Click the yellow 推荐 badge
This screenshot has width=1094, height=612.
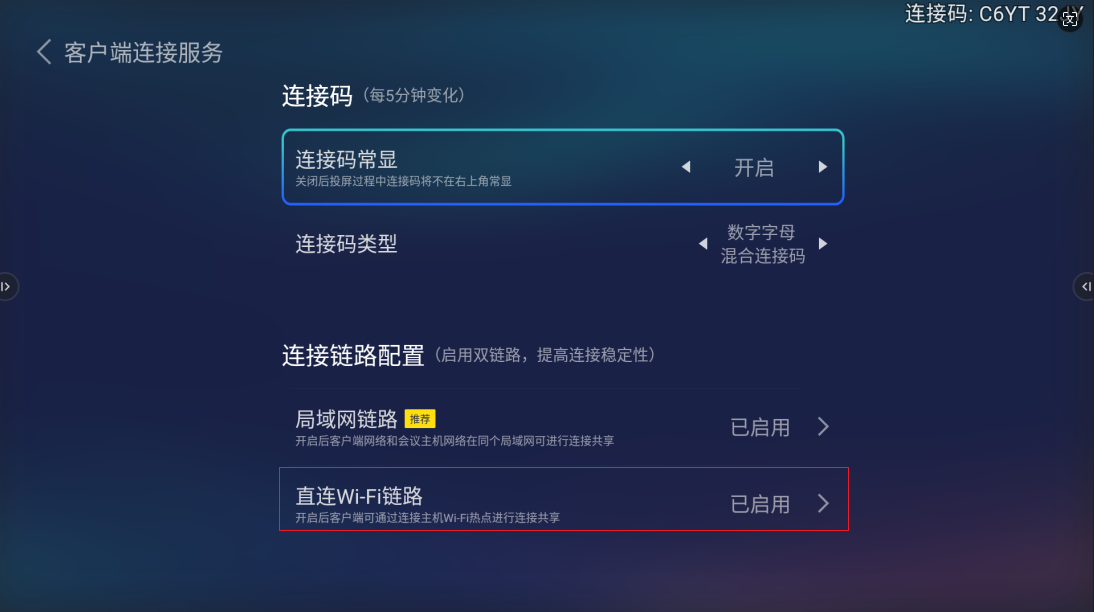[420, 419]
